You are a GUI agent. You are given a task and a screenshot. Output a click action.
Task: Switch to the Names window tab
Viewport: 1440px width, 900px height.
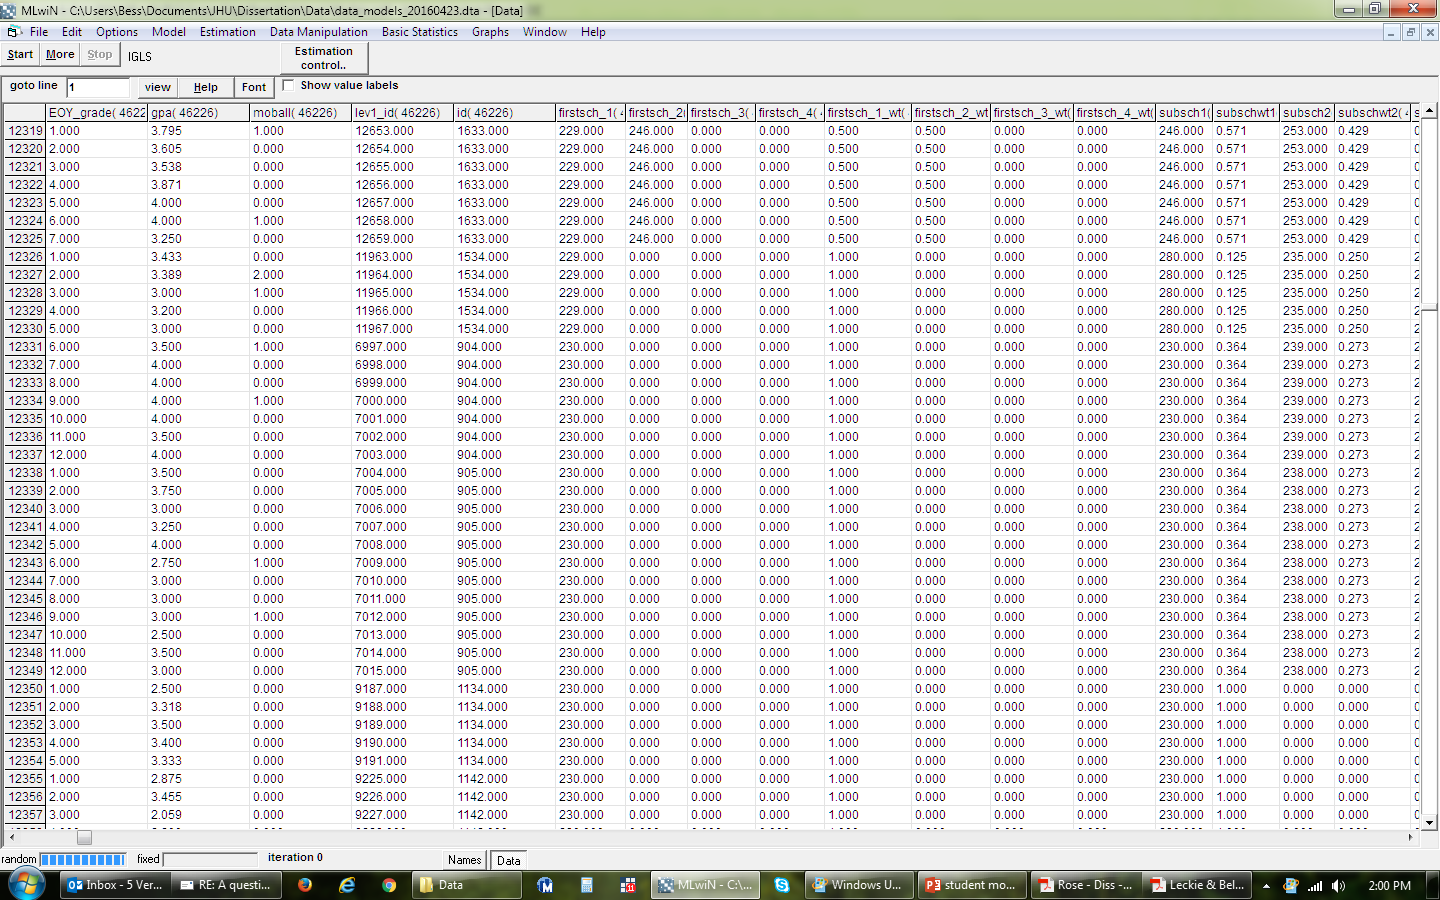coord(464,860)
